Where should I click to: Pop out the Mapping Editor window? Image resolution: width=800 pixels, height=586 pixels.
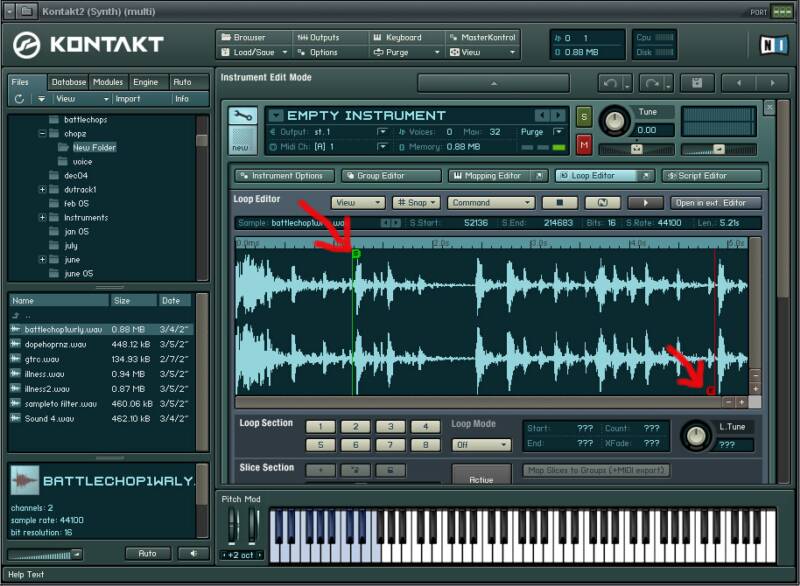tap(539, 175)
